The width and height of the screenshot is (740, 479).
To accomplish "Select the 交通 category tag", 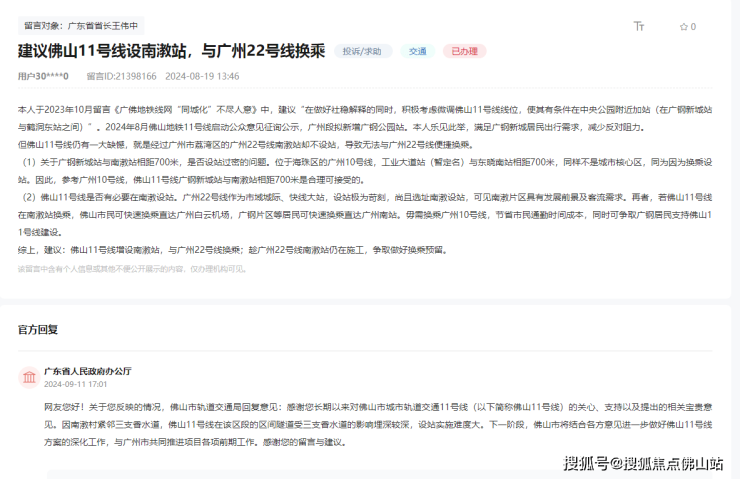I will (417, 51).
